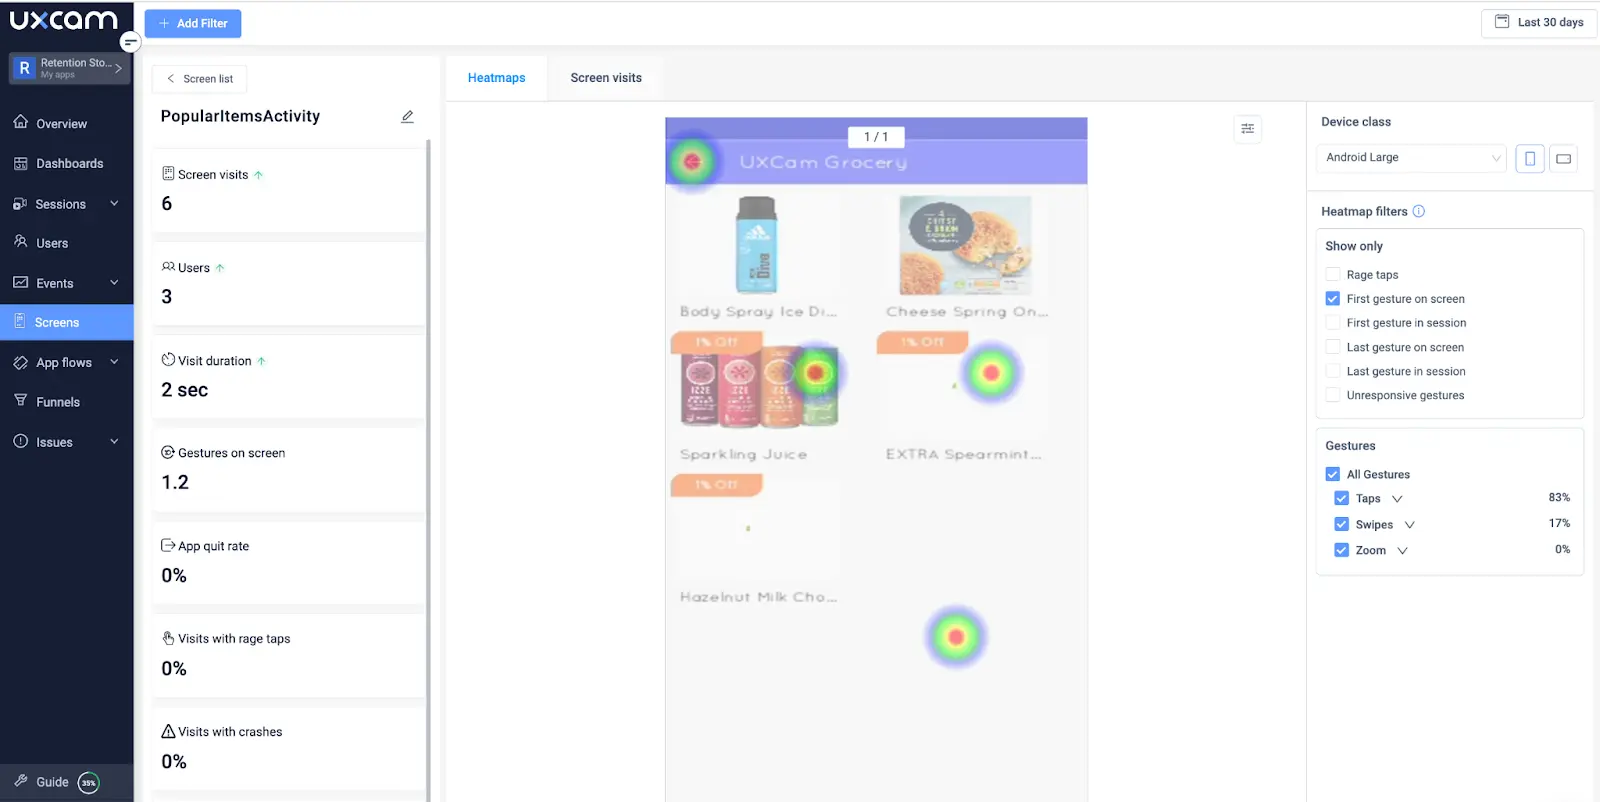Enable the Rage taps filter checkbox
Image resolution: width=1600 pixels, height=802 pixels.
coord(1333,274)
